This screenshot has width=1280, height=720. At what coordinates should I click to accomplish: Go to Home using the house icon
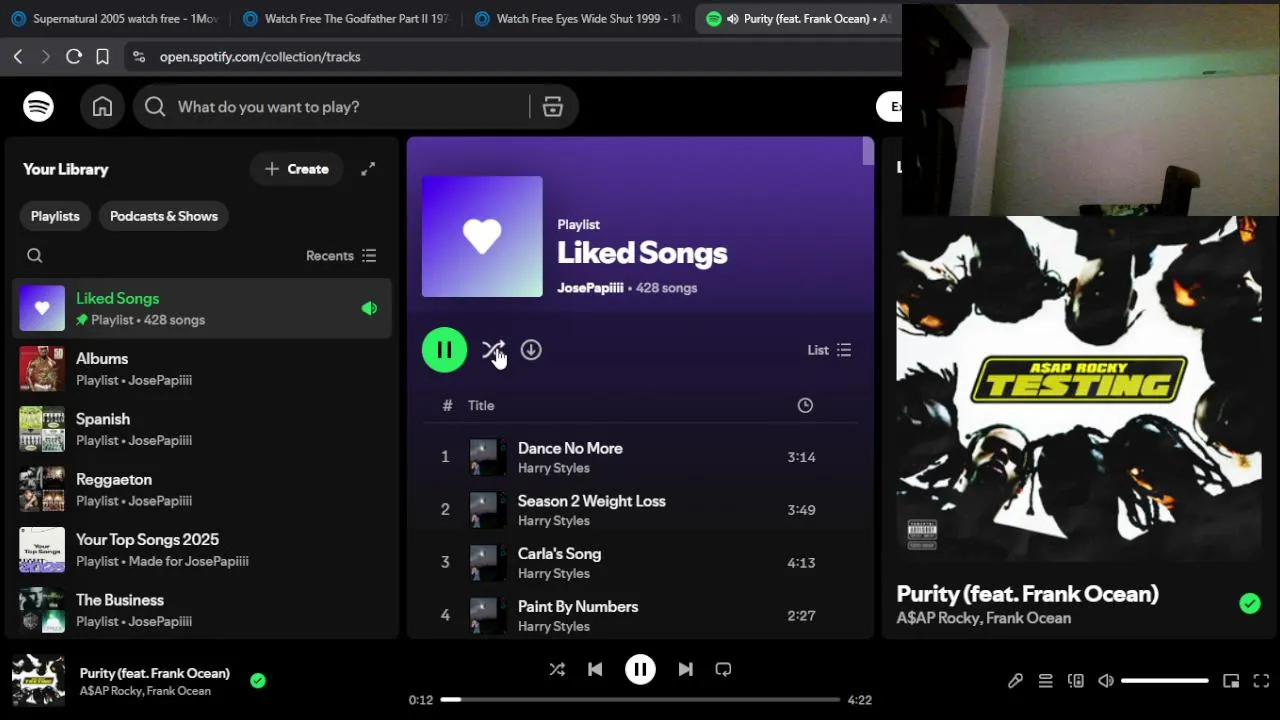(x=102, y=107)
